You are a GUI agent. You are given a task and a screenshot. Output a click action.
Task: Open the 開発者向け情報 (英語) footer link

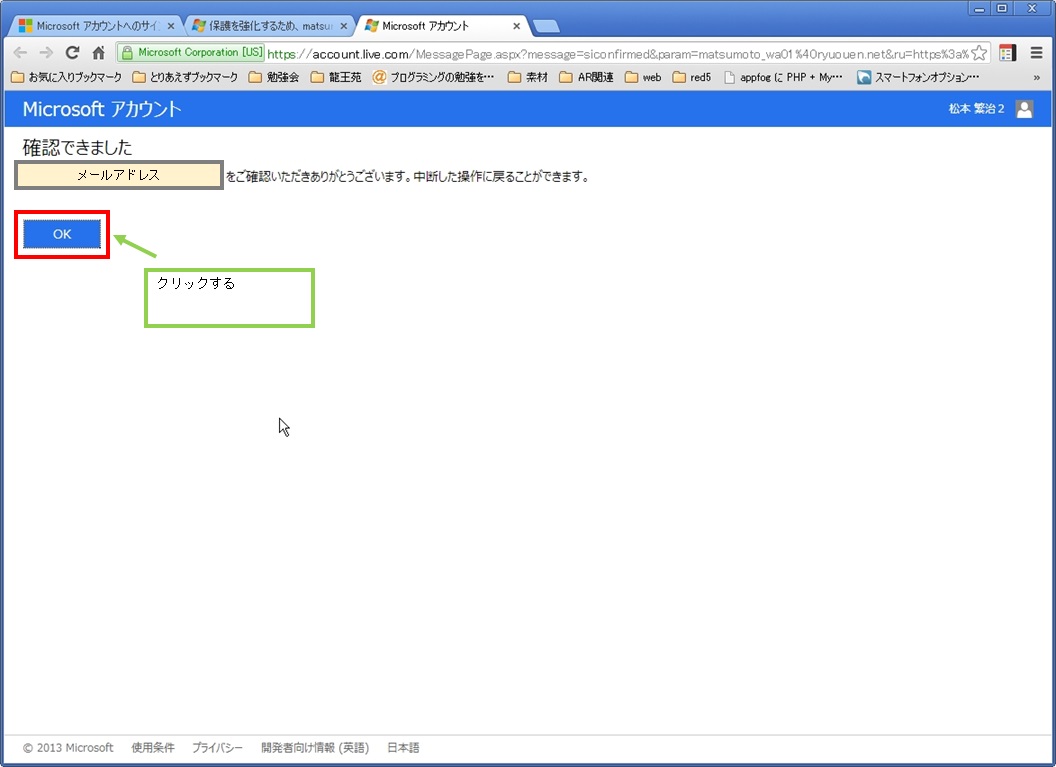315,747
